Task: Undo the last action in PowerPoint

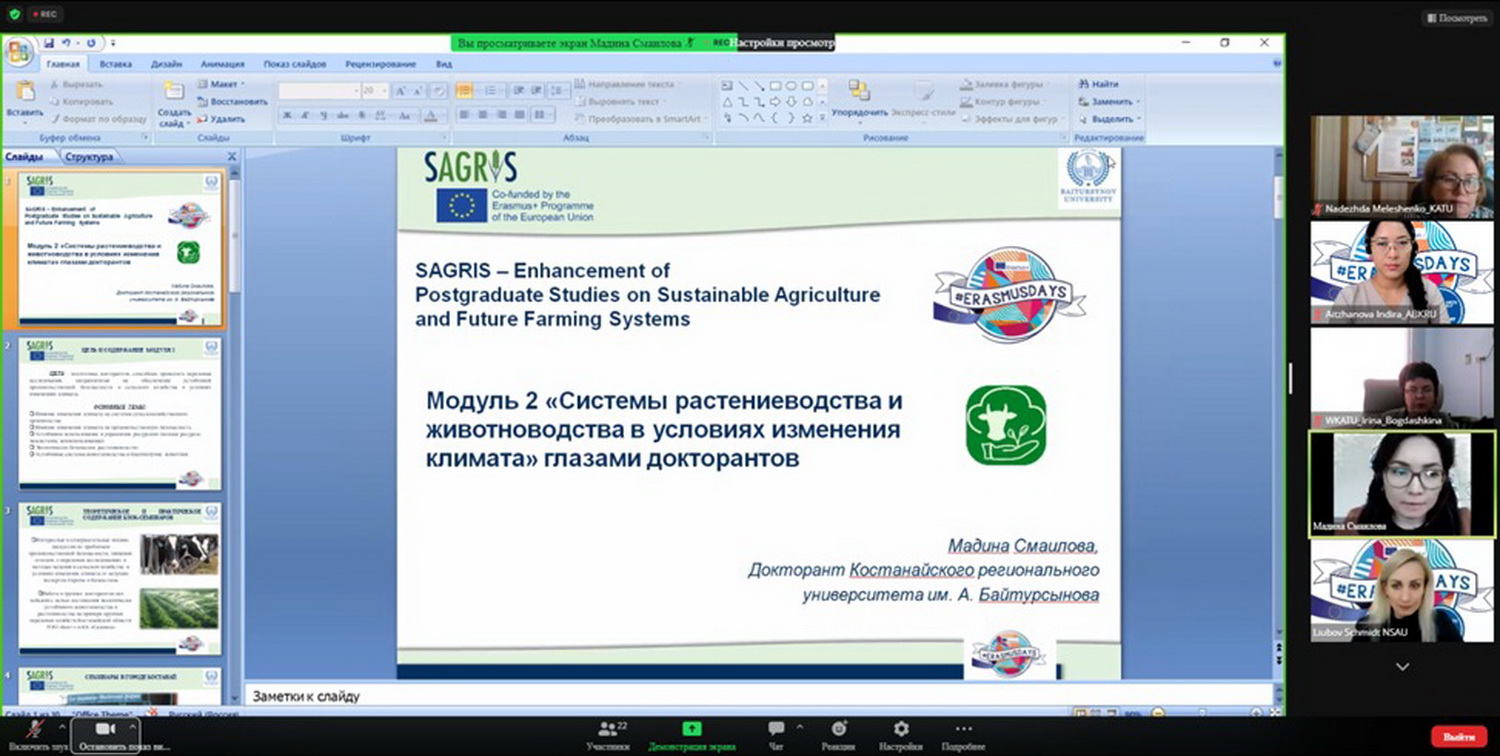Action: [x=66, y=43]
